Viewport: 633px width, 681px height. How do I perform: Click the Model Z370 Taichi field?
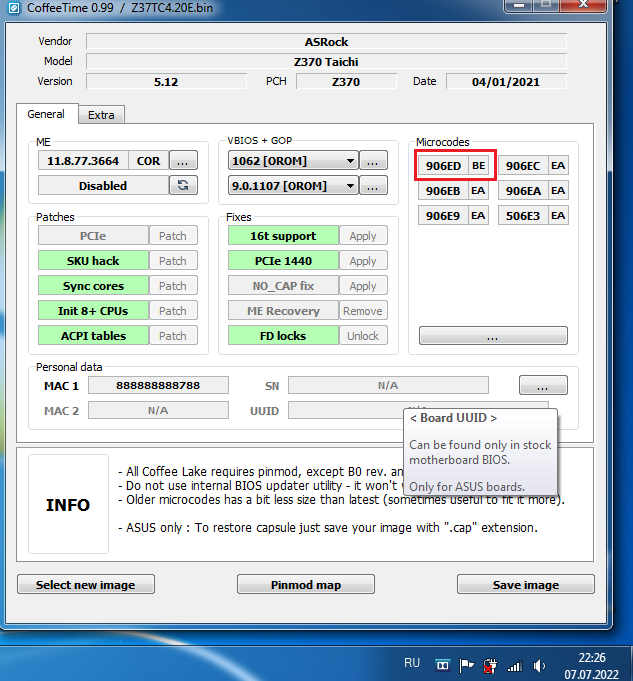[x=327, y=62]
